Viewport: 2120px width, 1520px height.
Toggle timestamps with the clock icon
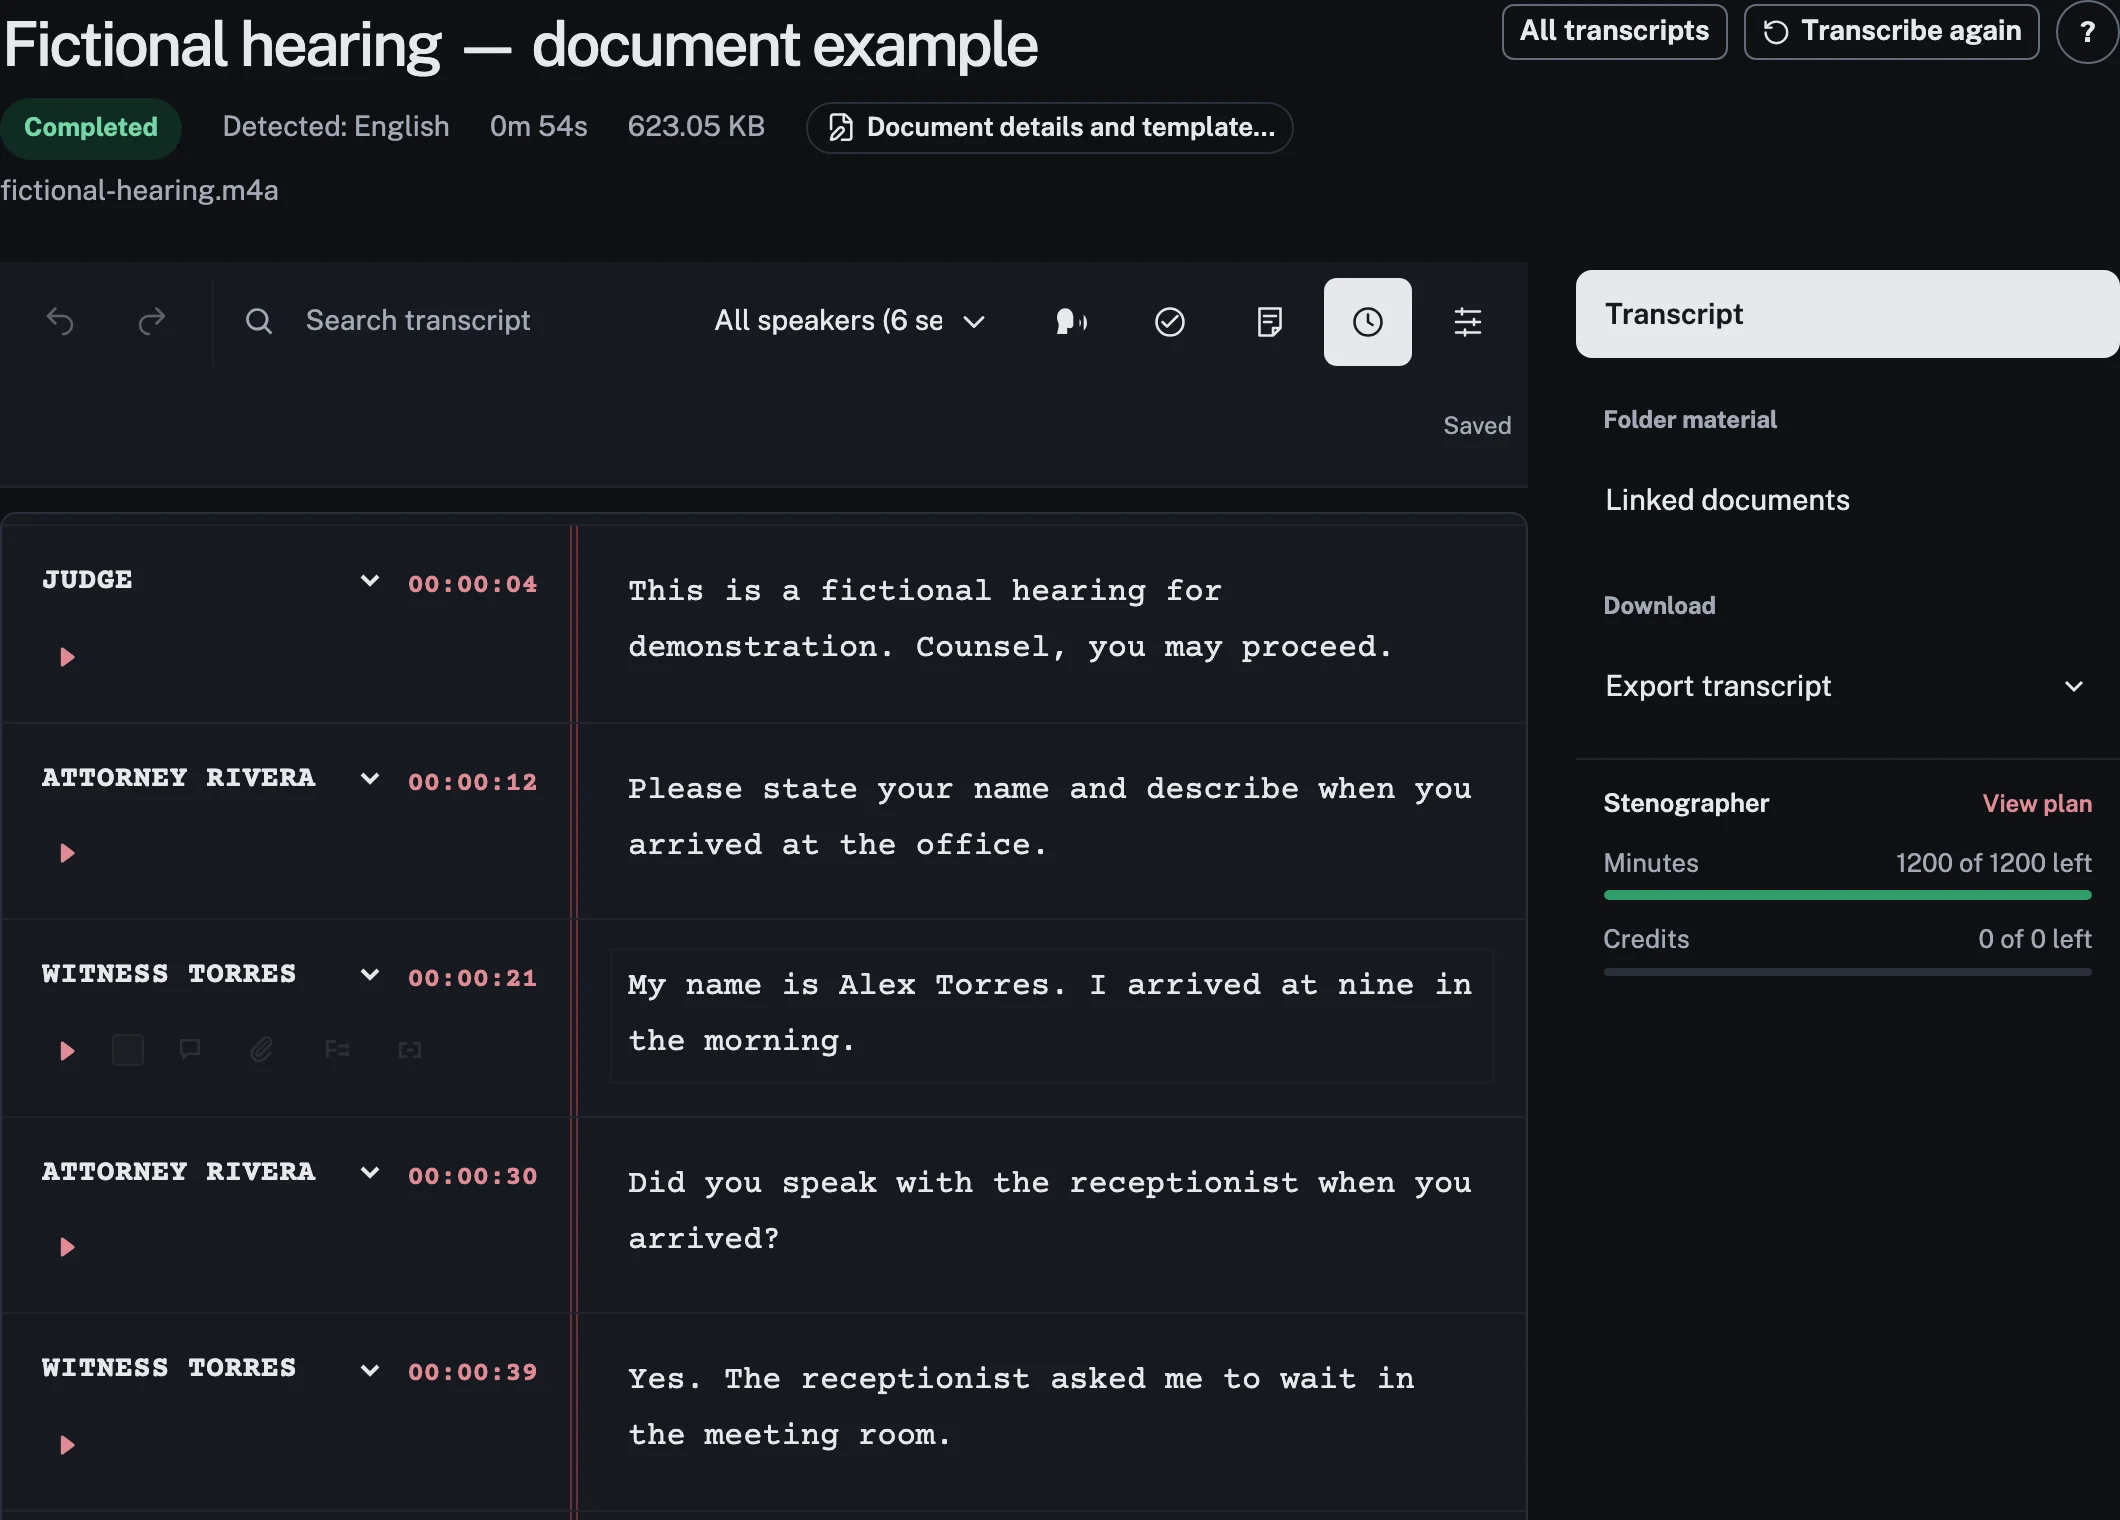point(1367,321)
